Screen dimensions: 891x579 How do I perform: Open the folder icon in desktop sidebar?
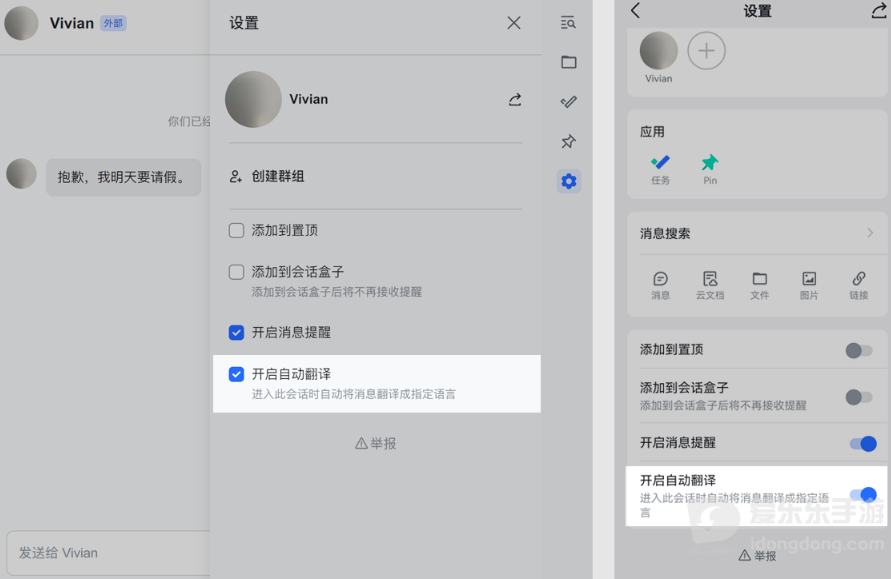click(568, 62)
